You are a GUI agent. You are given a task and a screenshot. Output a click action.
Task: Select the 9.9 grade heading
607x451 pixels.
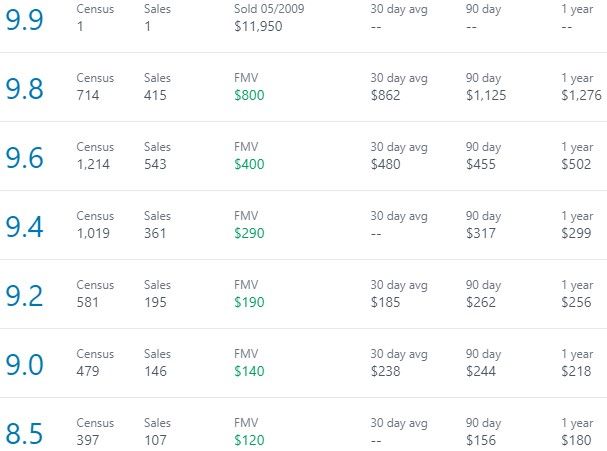(x=24, y=20)
